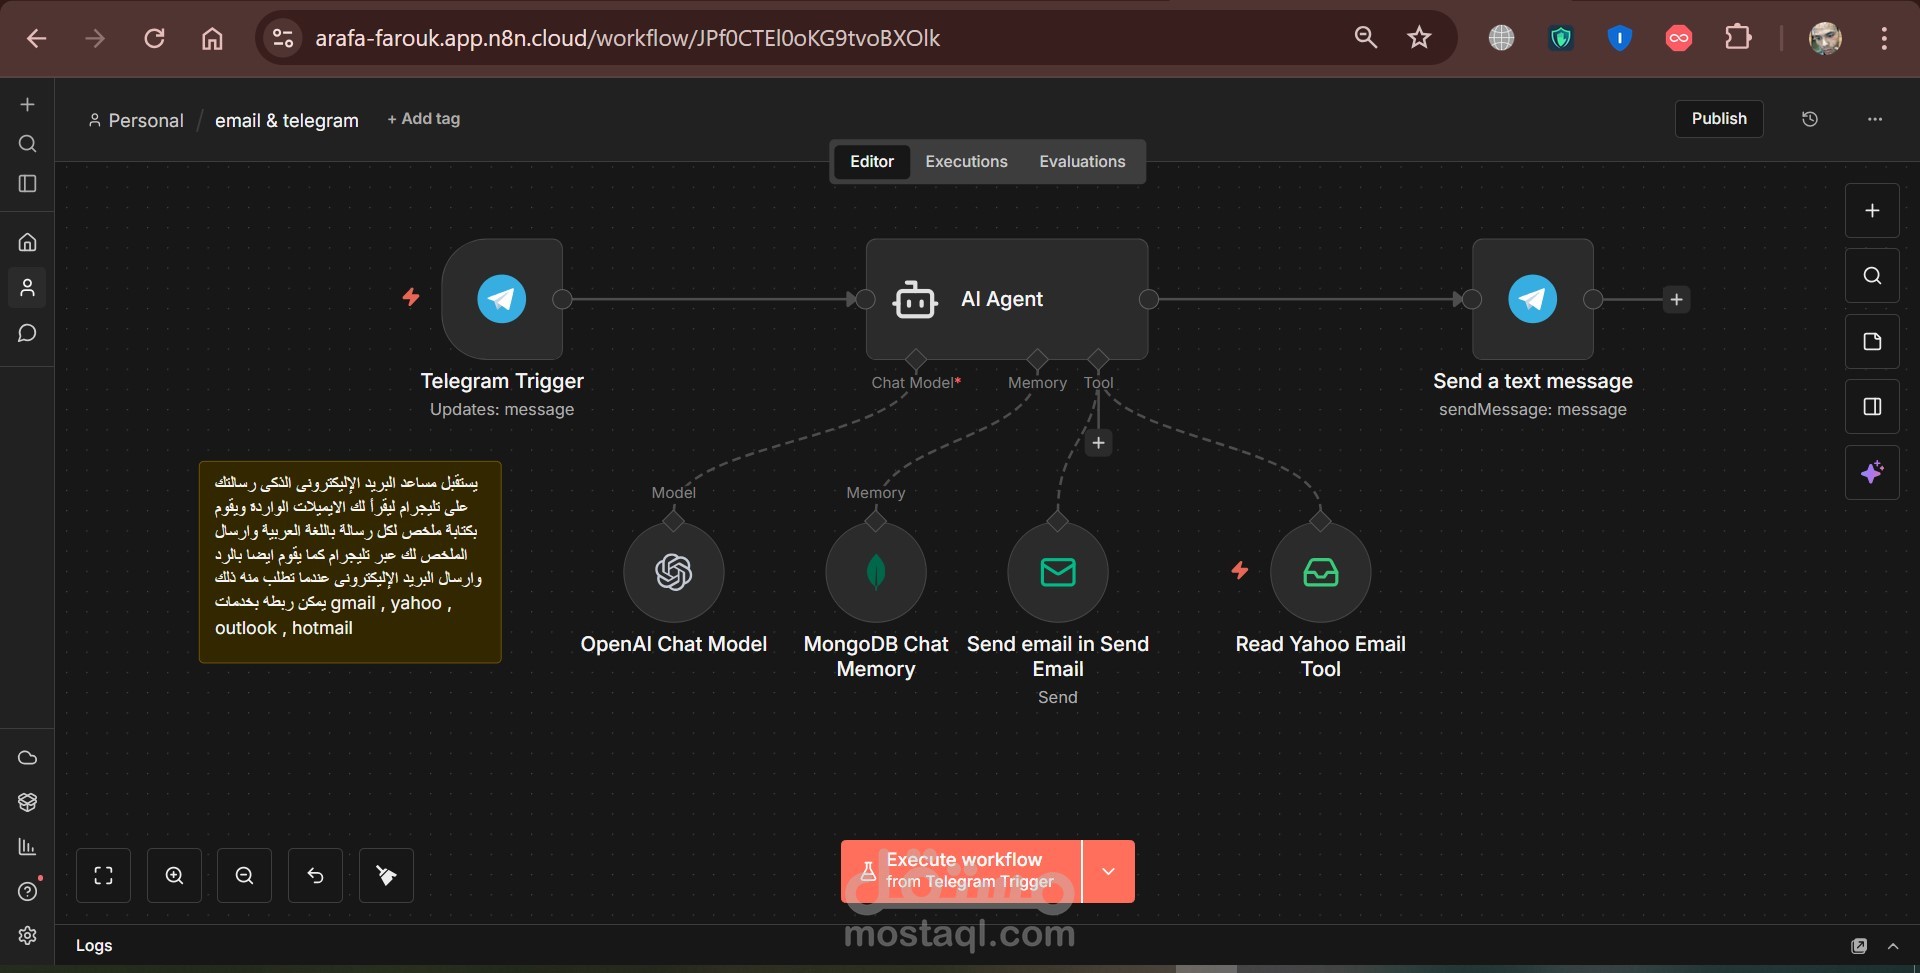Image resolution: width=1920 pixels, height=973 pixels.
Task: Open the stacked box icon in the sidebar
Action: pyautogui.click(x=27, y=802)
